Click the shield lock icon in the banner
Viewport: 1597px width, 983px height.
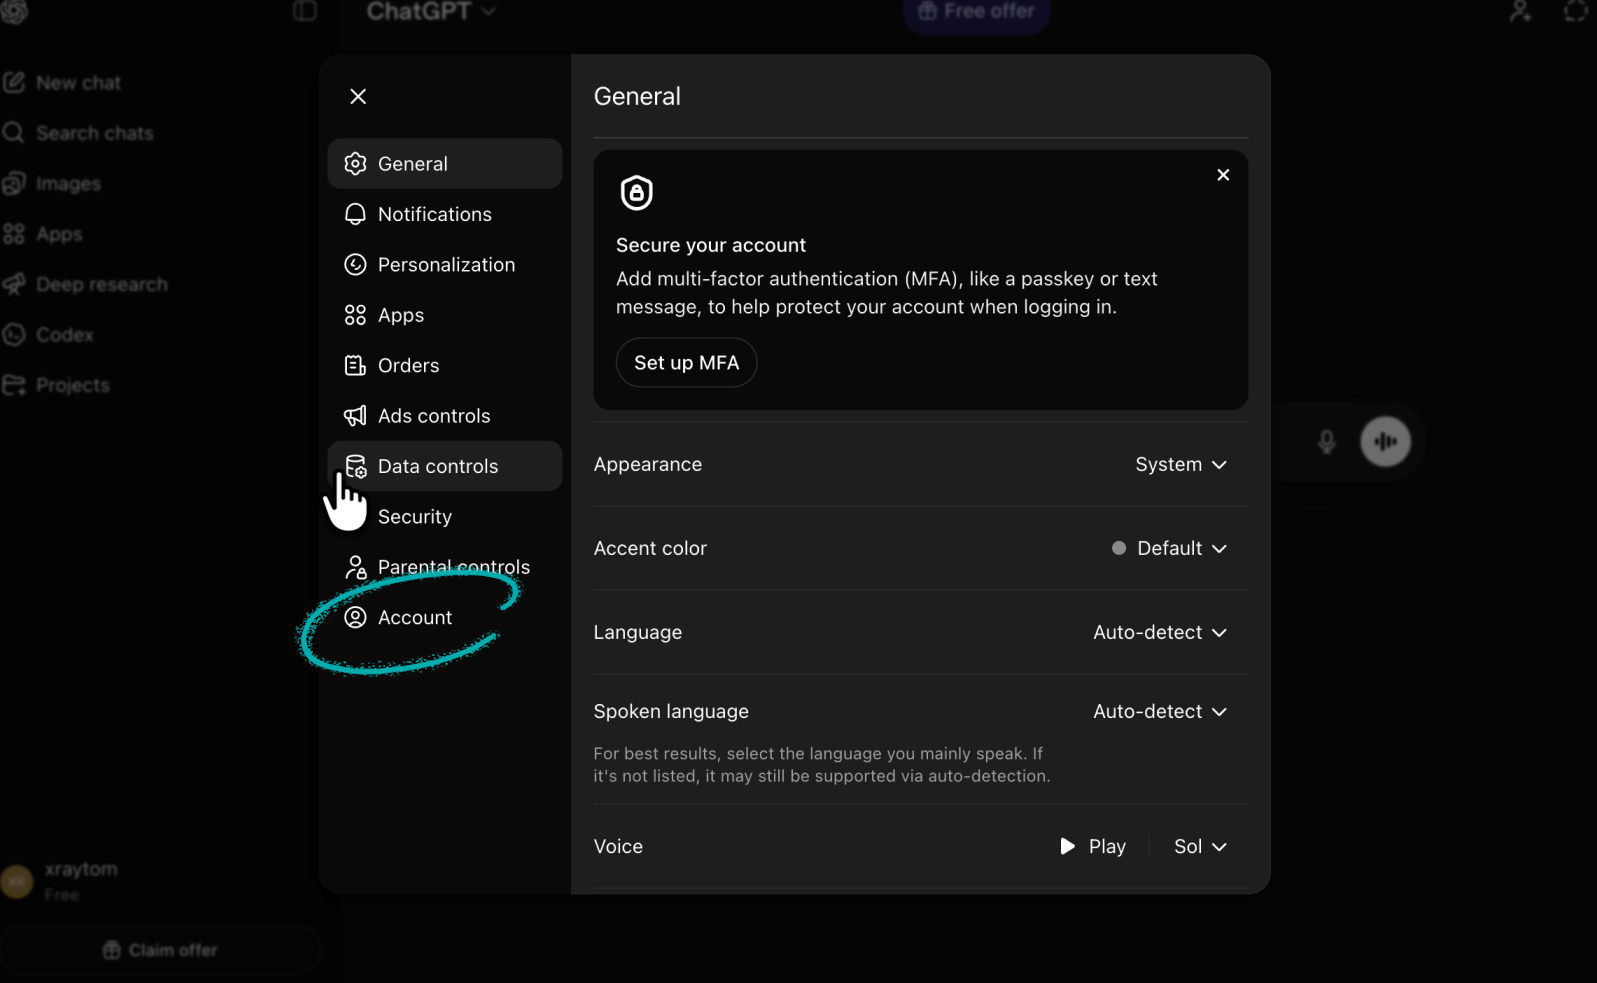tap(637, 193)
